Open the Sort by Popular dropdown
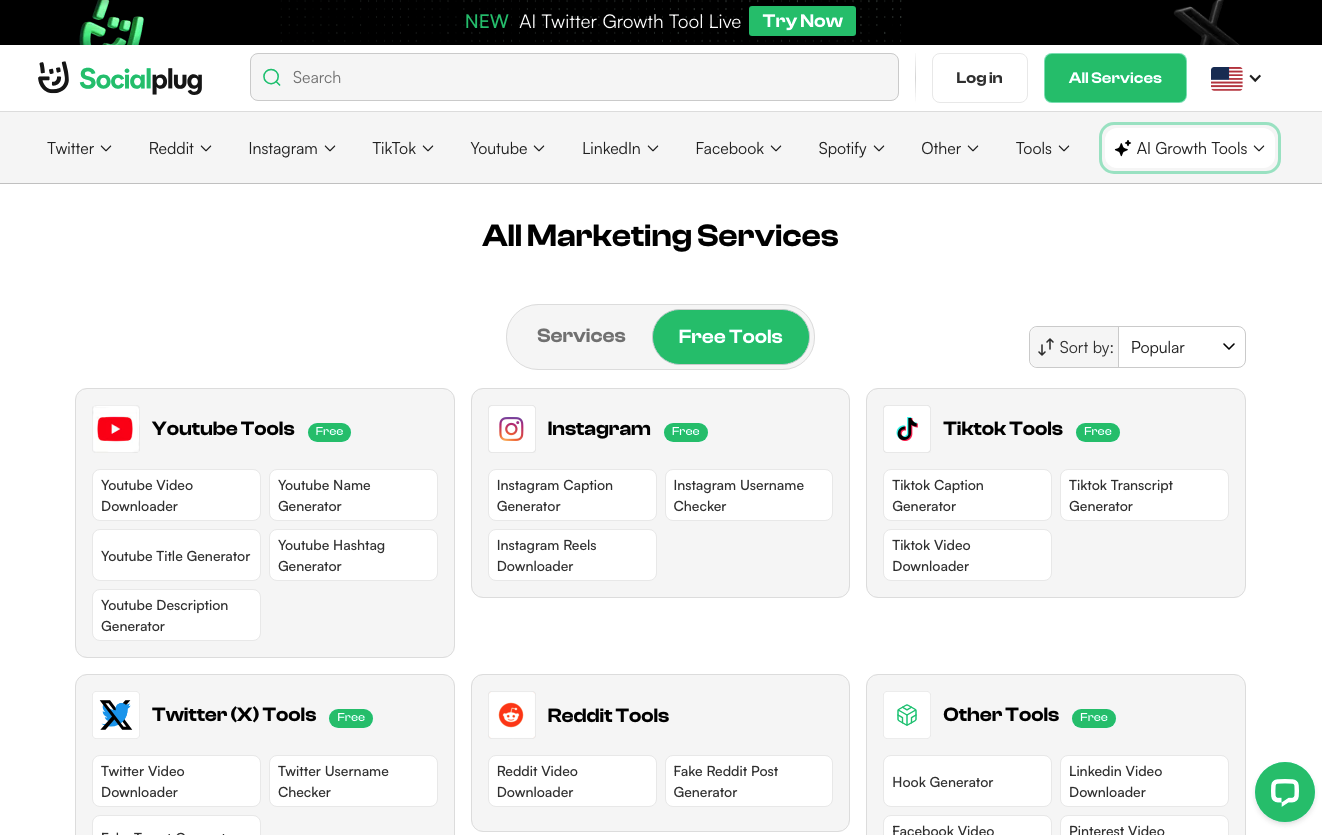Screen dimensions: 1322x835 coord(1181,347)
